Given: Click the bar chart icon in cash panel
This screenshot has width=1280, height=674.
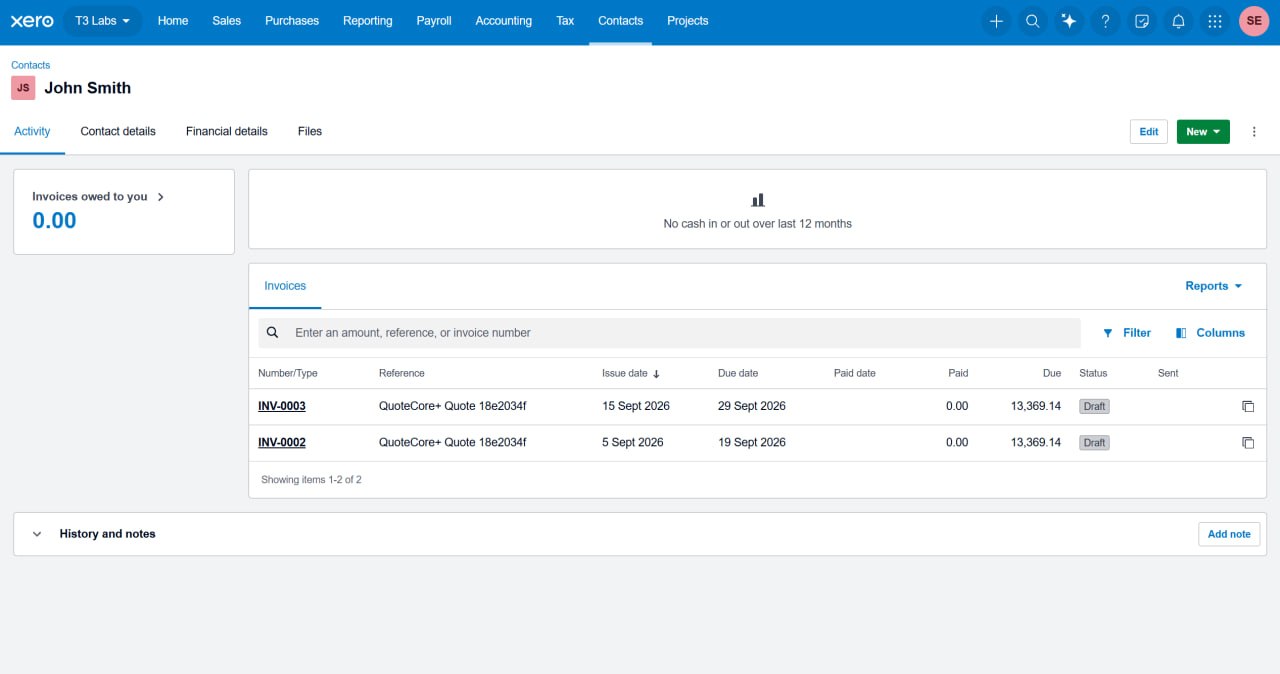Looking at the screenshot, I should 758,200.
